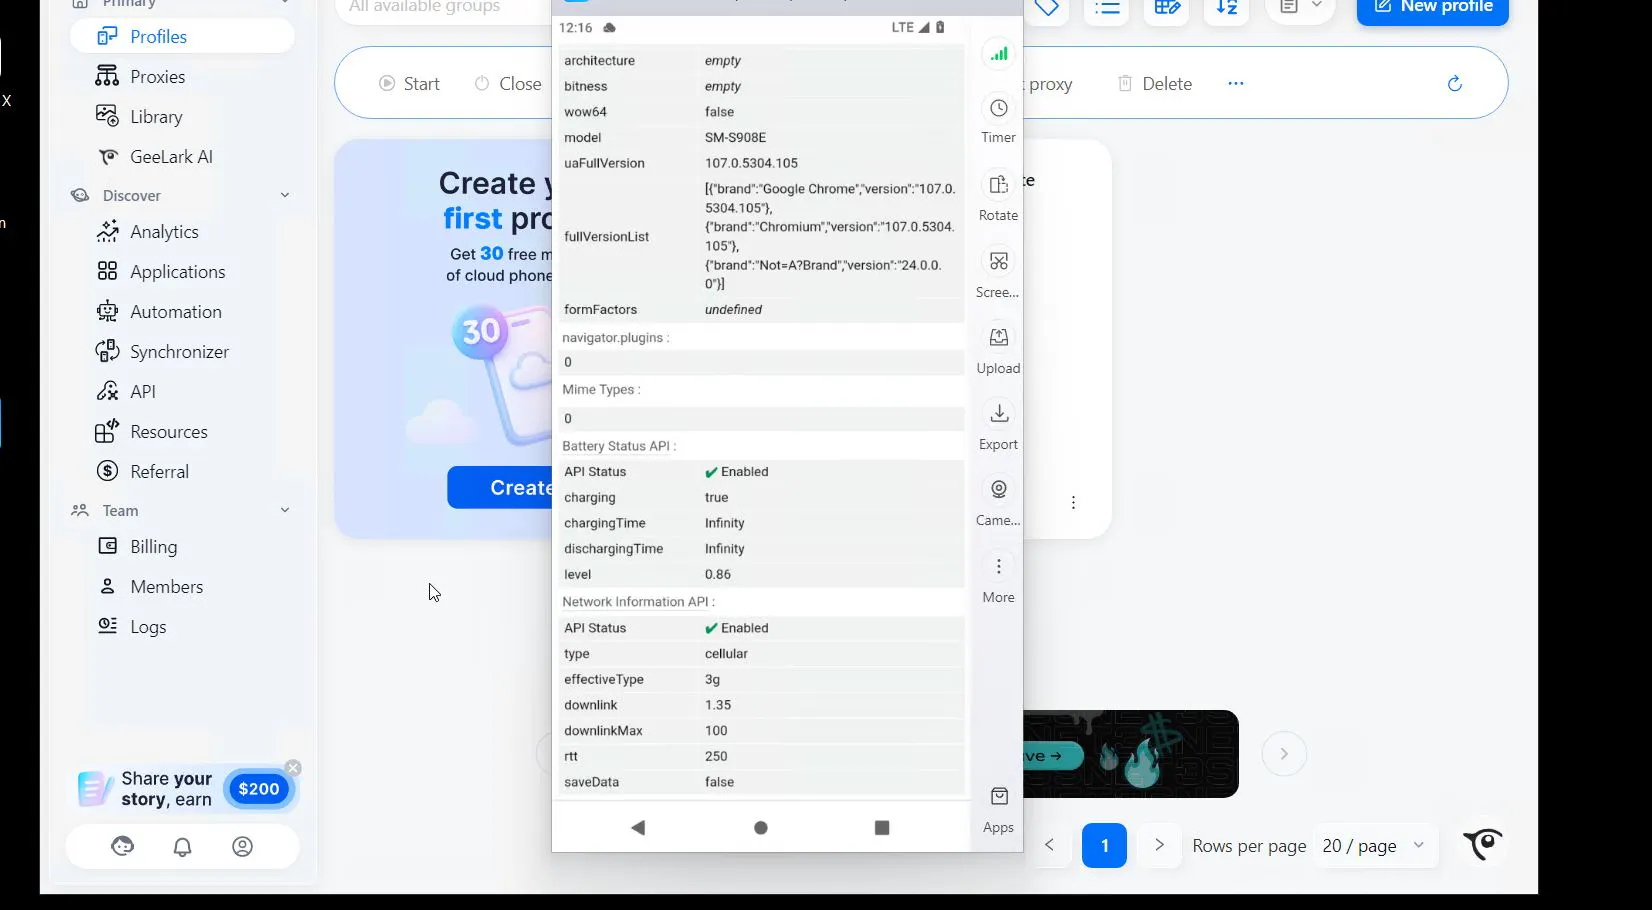Open the user account icon

(x=242, y=847)
